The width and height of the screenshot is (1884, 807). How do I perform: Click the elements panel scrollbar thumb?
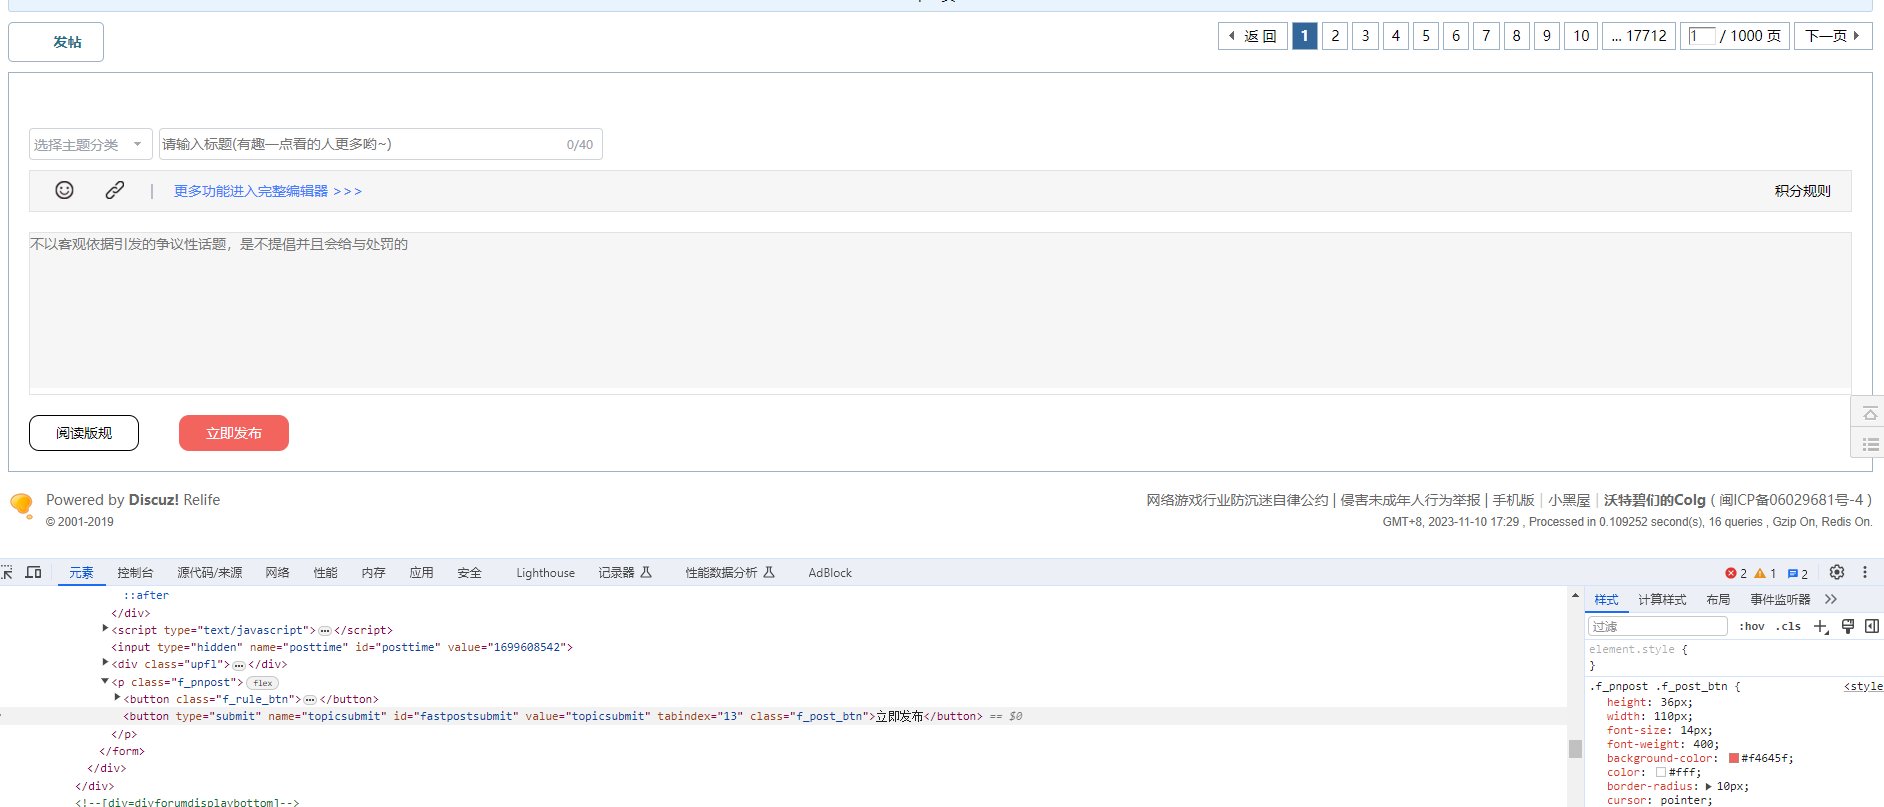[1575, 749]
